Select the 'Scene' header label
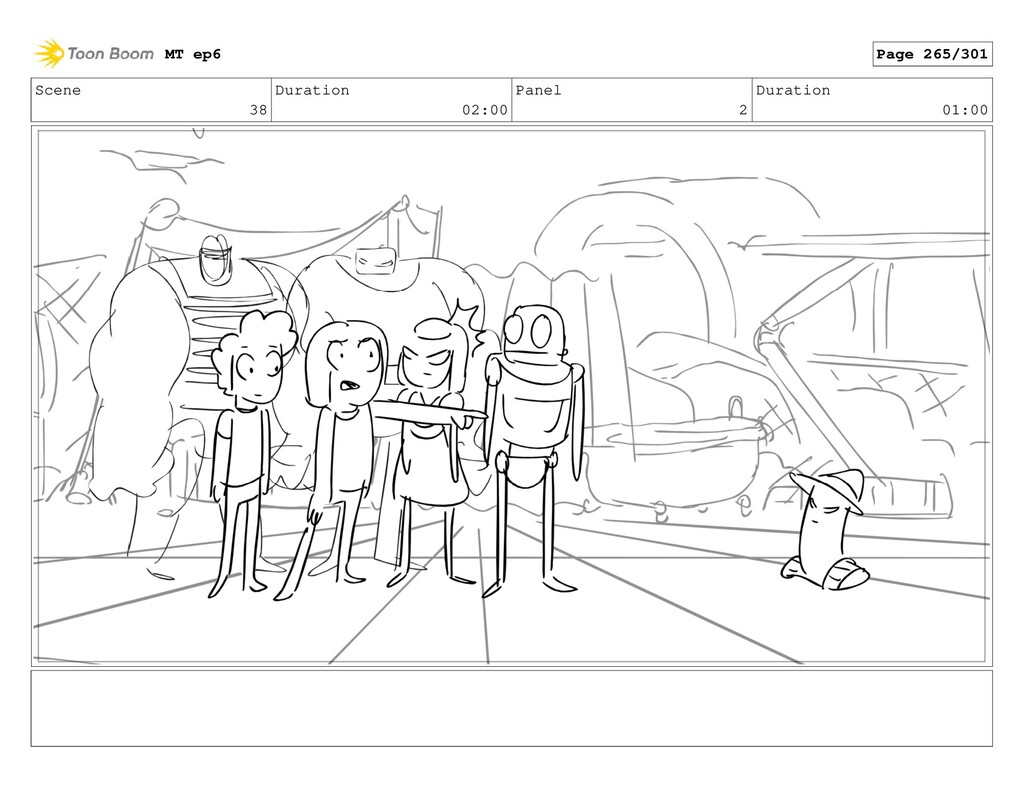This screenshot has width=1024, height=793. [58, 90]
